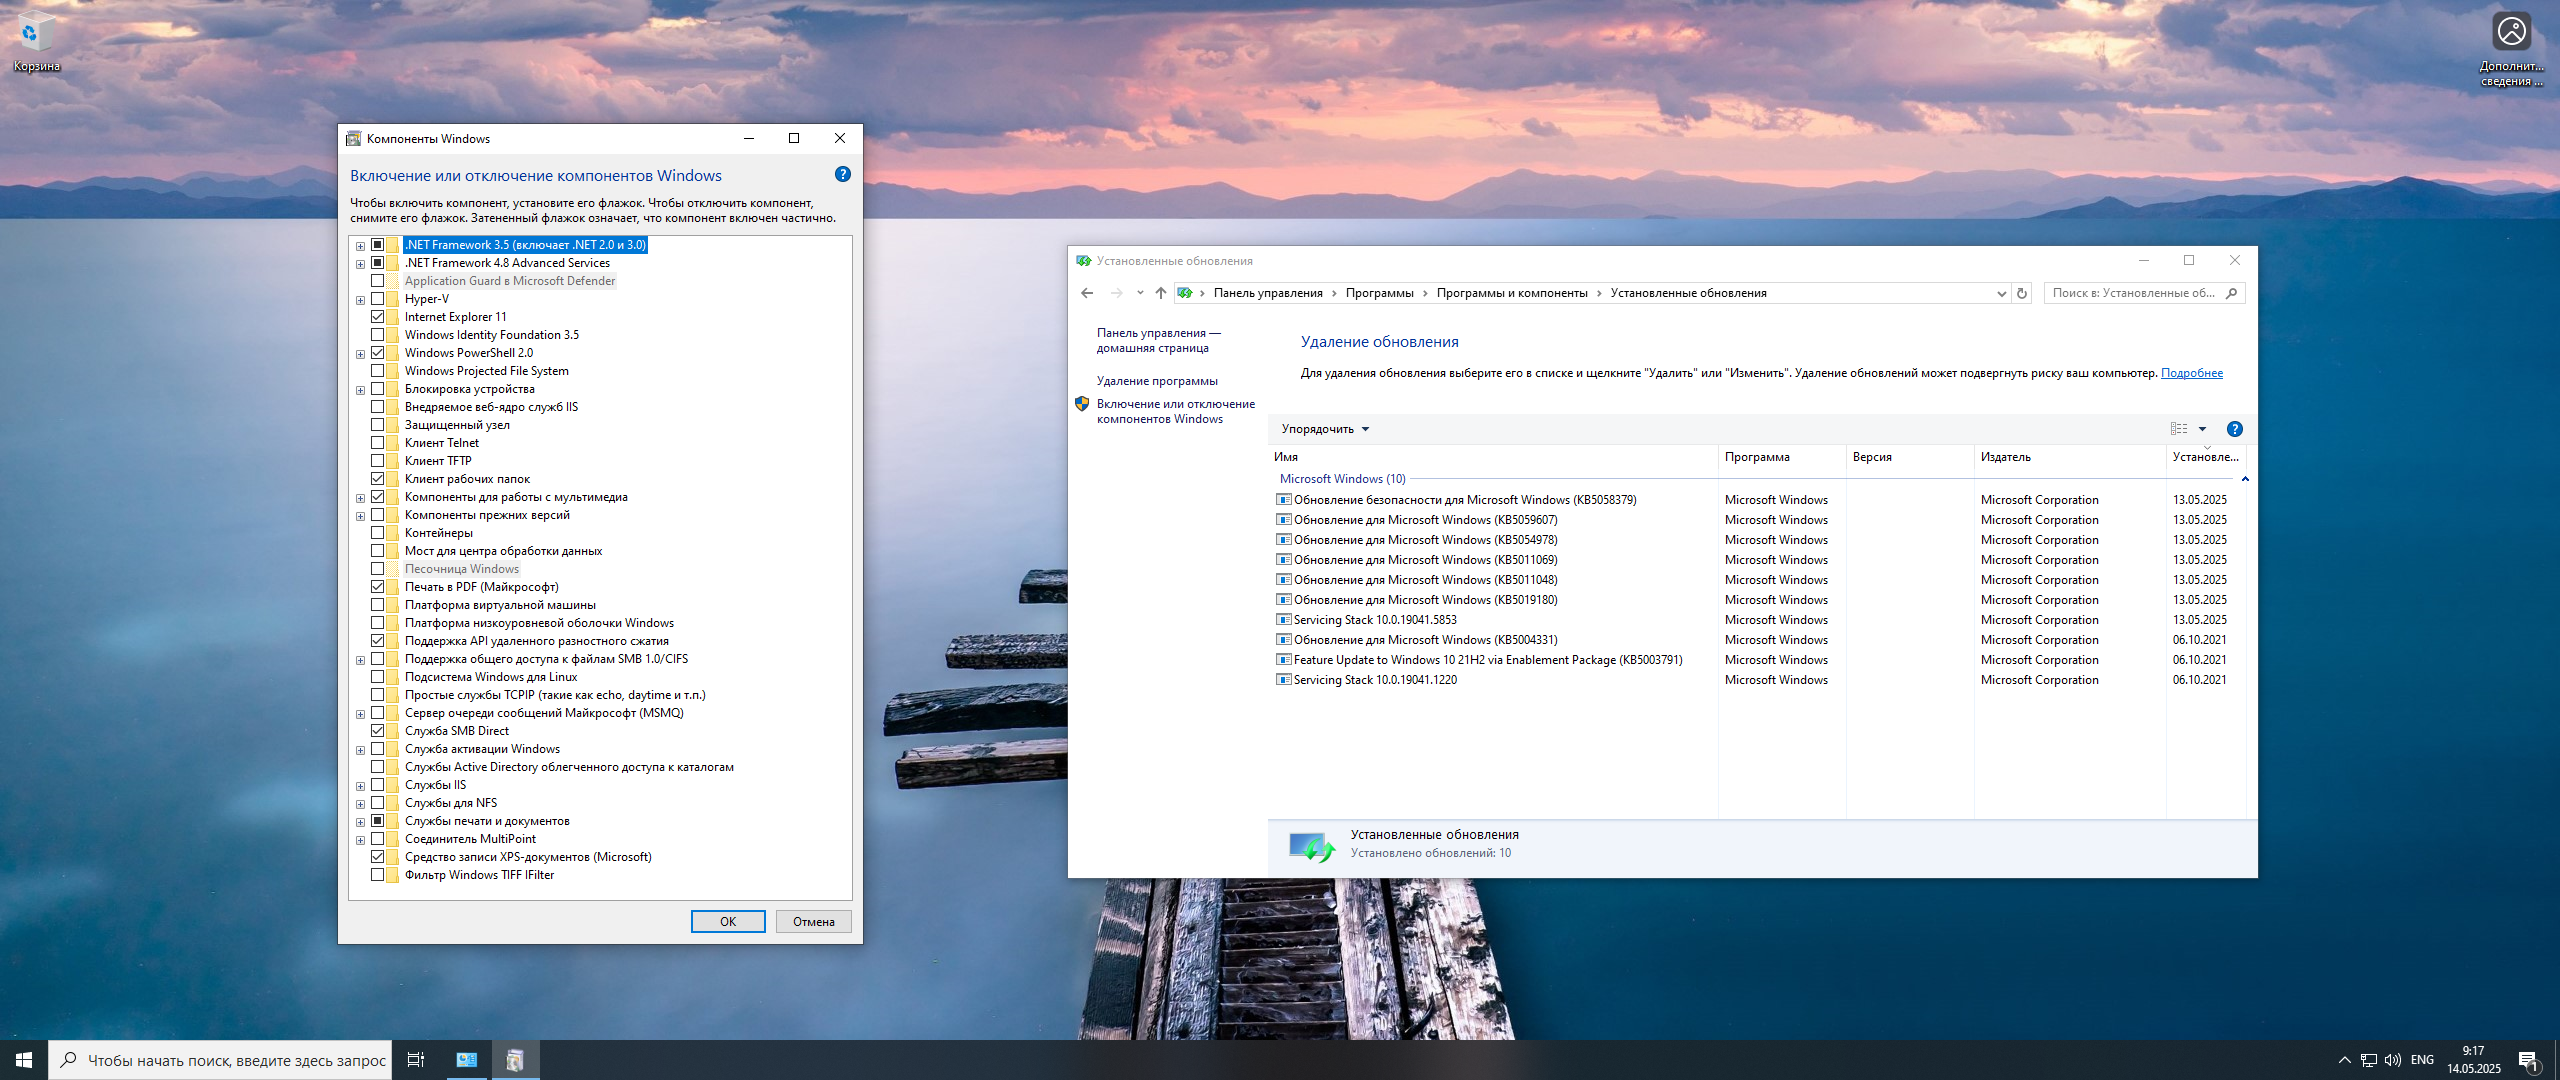This screenshot has width=2560, height=1080.
Task: Enable Подсистема Windows для Linux checkbox
Action: point(377,677)
